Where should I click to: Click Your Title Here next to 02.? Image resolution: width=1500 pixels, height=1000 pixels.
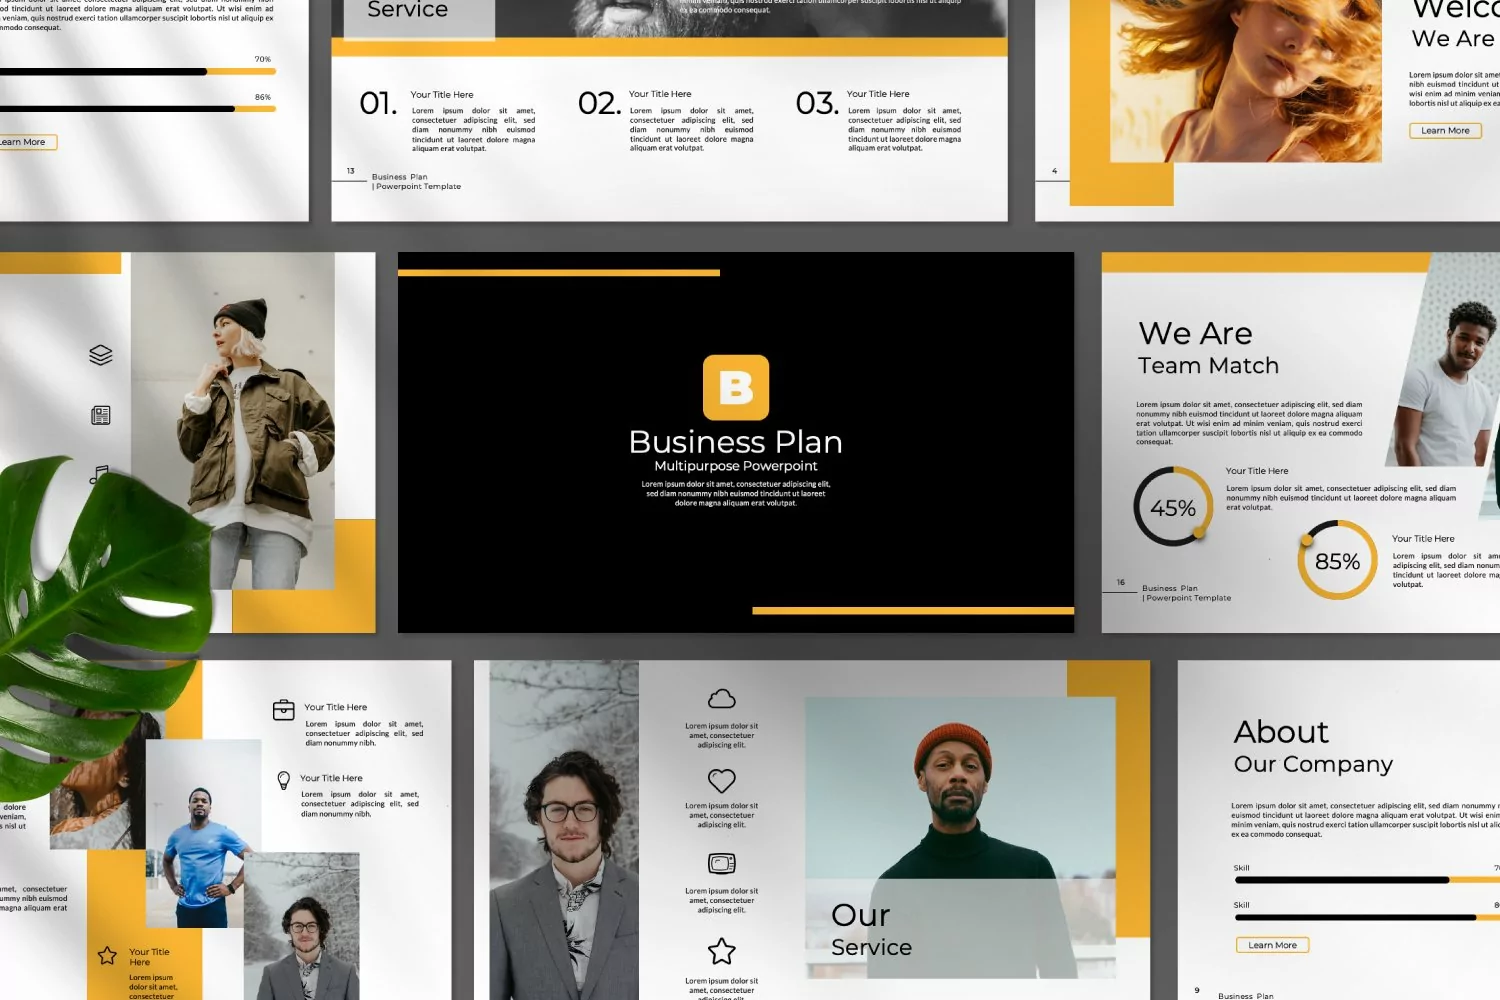pyautogui.click(x=660, y=94)
